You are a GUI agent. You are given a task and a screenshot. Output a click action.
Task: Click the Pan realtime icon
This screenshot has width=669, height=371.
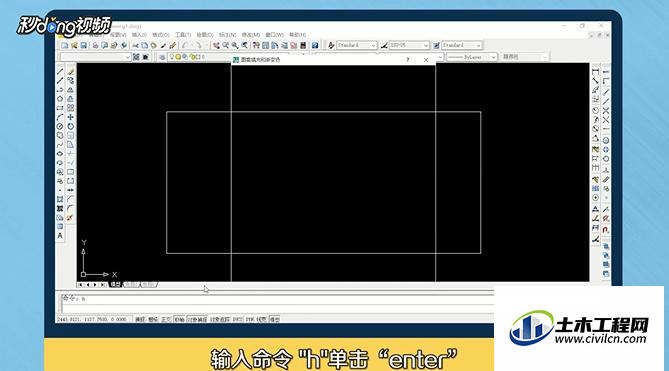[x=216, y=45]
